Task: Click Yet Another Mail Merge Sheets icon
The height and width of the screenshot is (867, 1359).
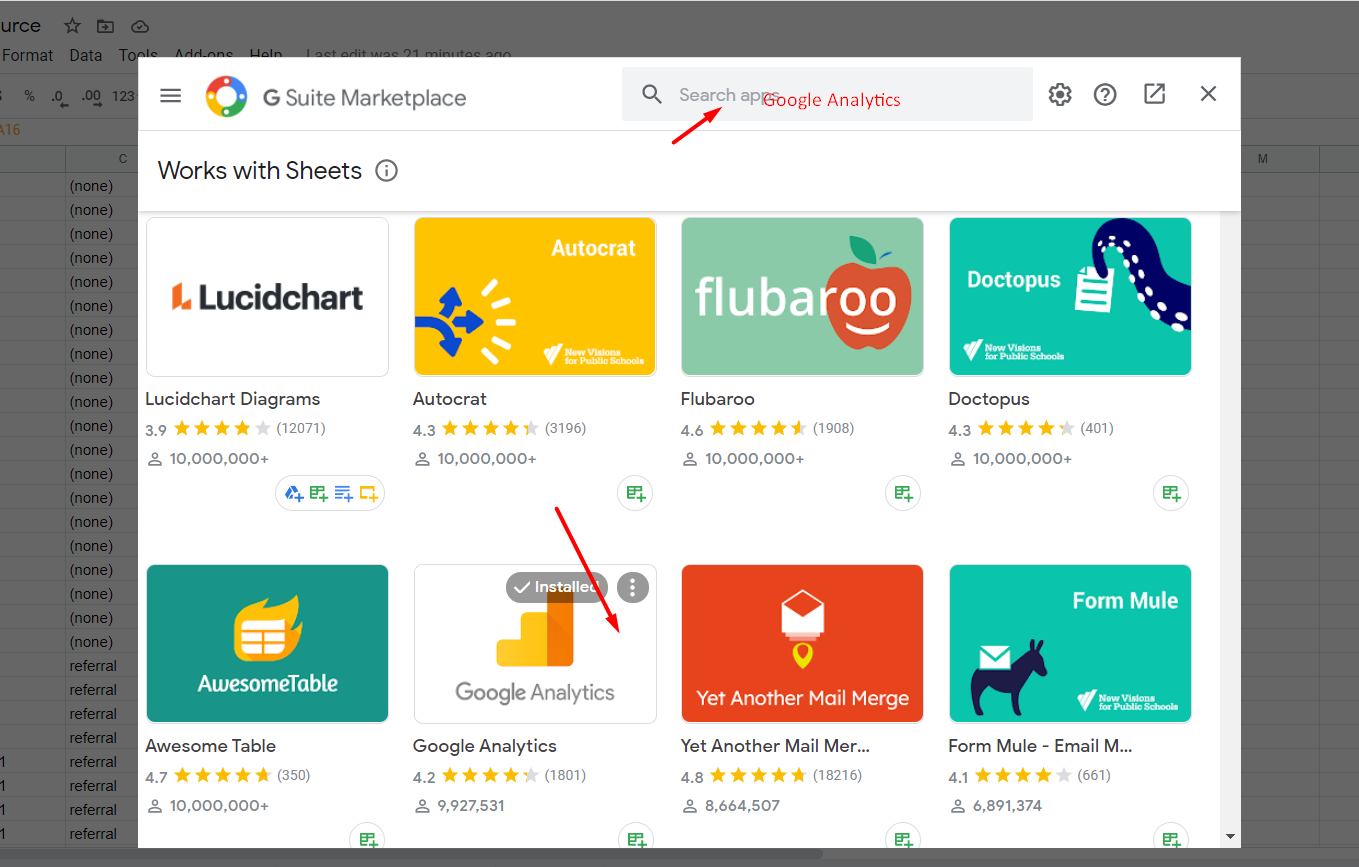Action: point(903,838)
